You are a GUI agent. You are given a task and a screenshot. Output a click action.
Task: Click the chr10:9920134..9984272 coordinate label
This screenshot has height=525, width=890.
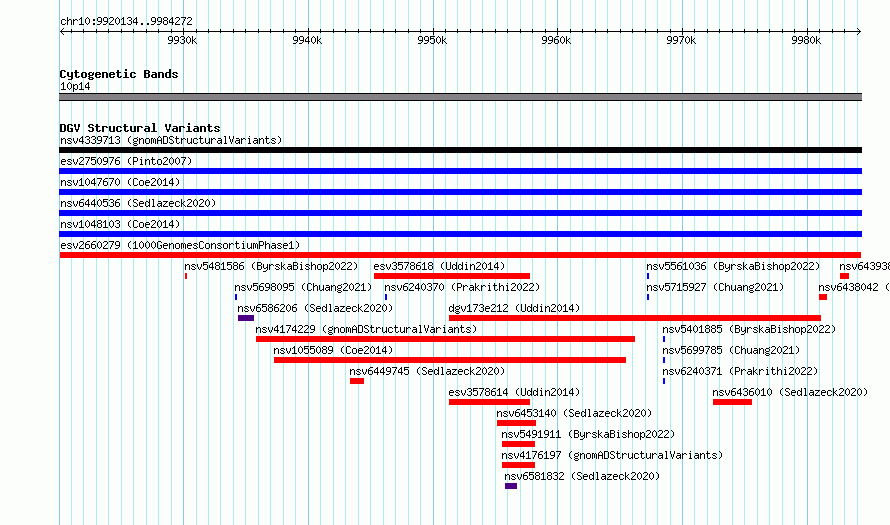[126, 21]
